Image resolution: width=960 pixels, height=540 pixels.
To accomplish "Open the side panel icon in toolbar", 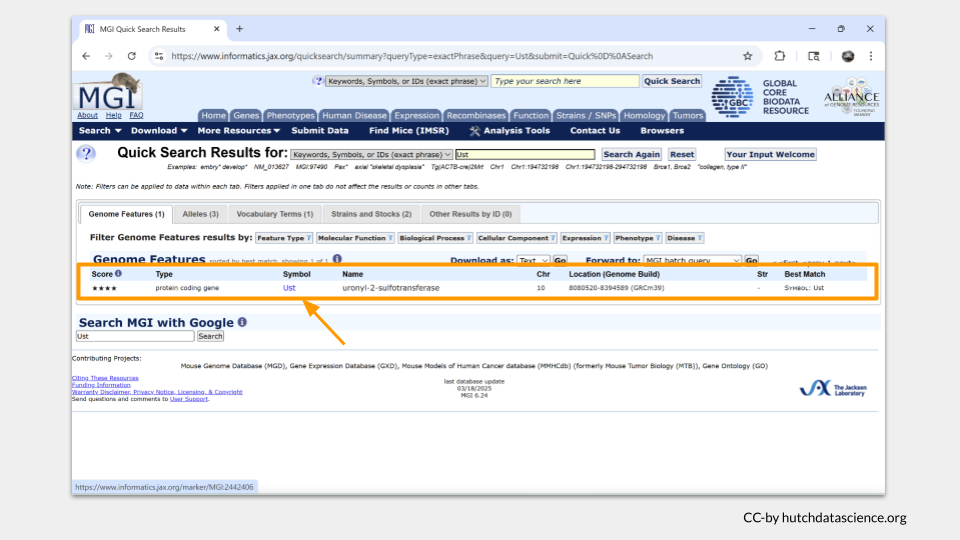I will [814, 56].
